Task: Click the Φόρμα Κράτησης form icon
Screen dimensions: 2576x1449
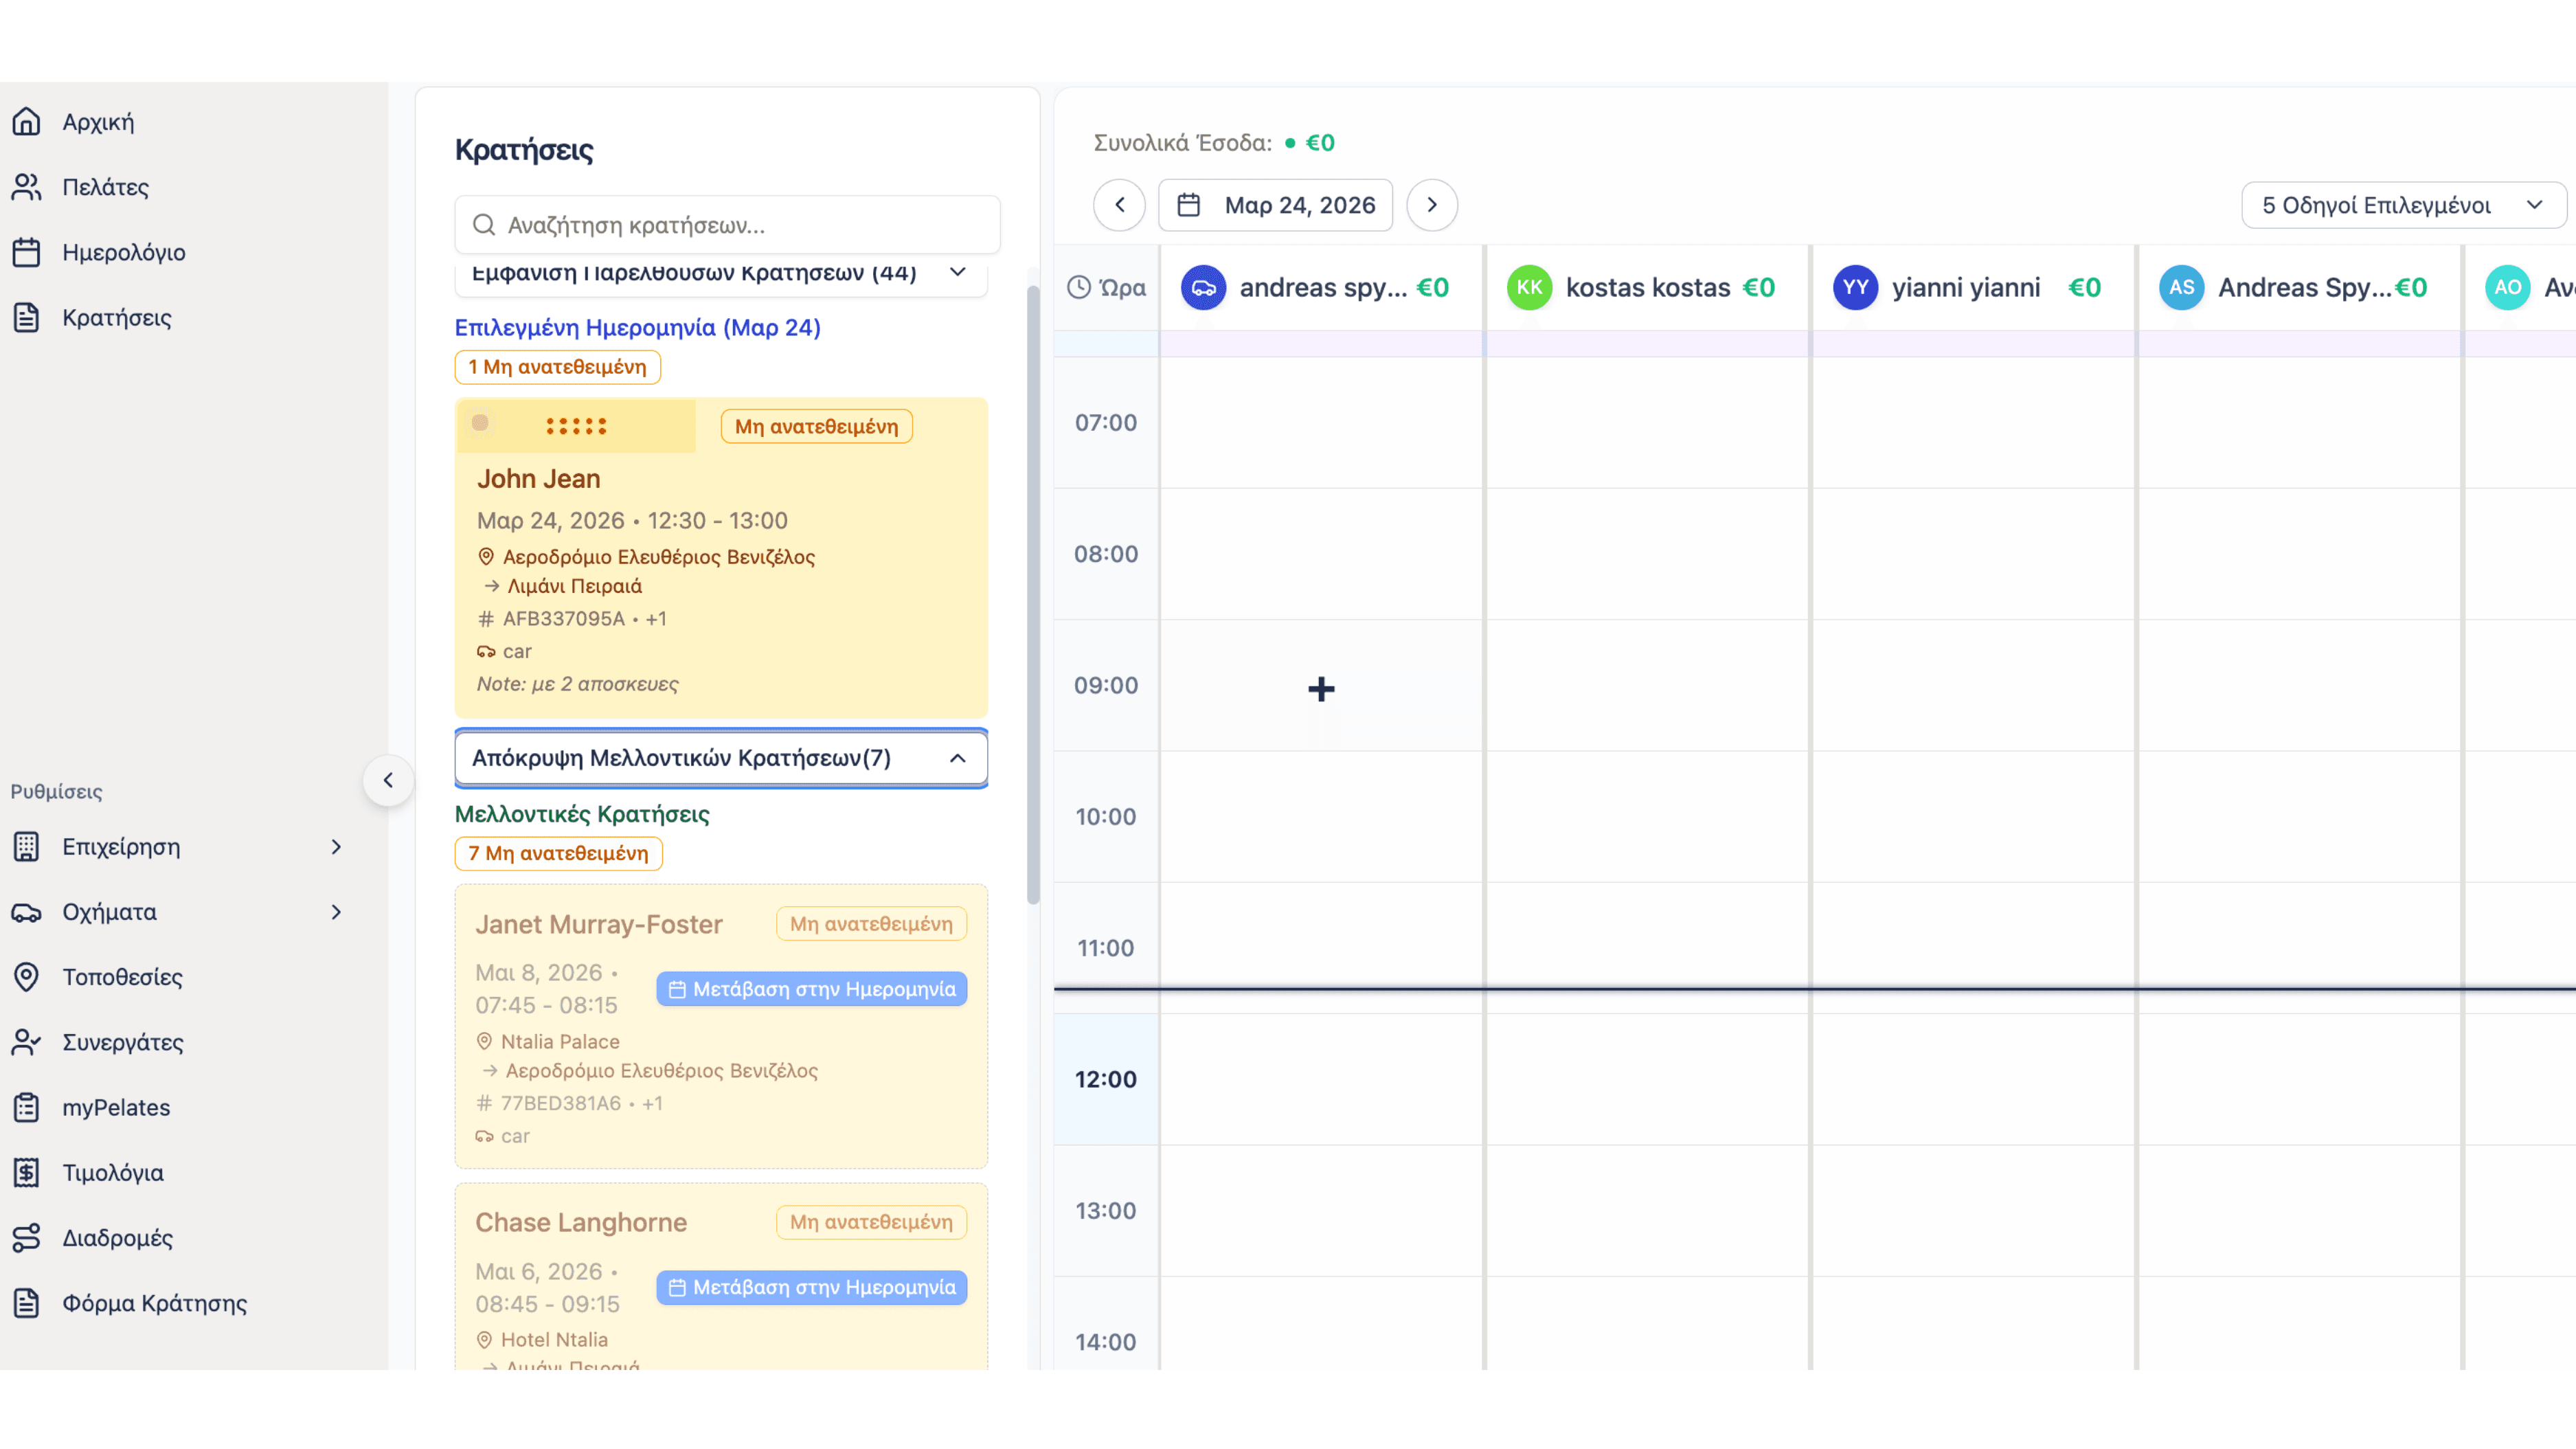Action: 26,1302
